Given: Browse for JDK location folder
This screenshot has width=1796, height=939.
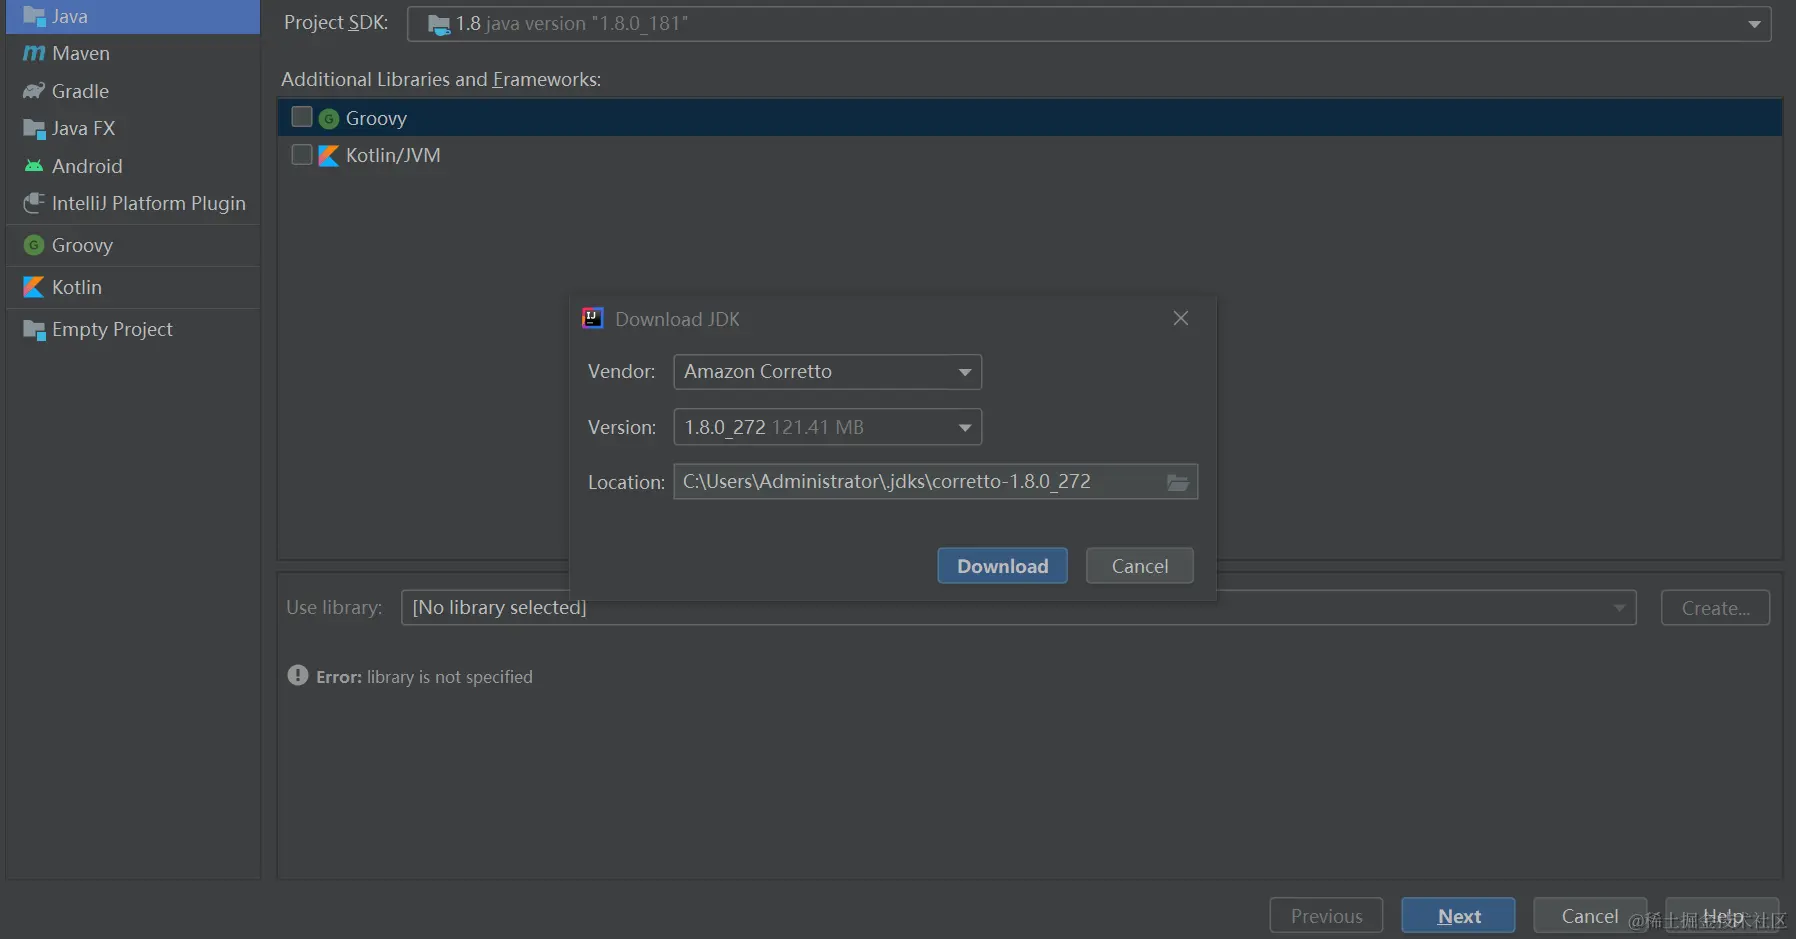Looking at the screenshot, I should 1178,483.
